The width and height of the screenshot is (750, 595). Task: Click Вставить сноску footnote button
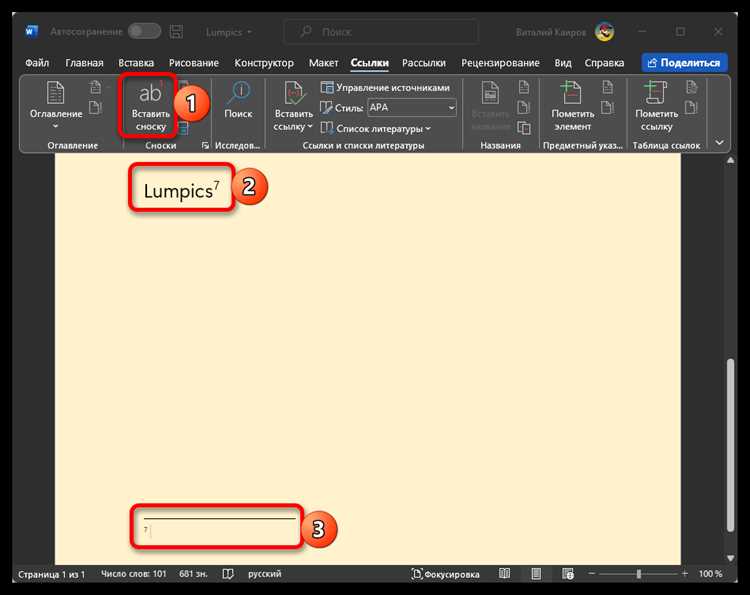(150, 106)
